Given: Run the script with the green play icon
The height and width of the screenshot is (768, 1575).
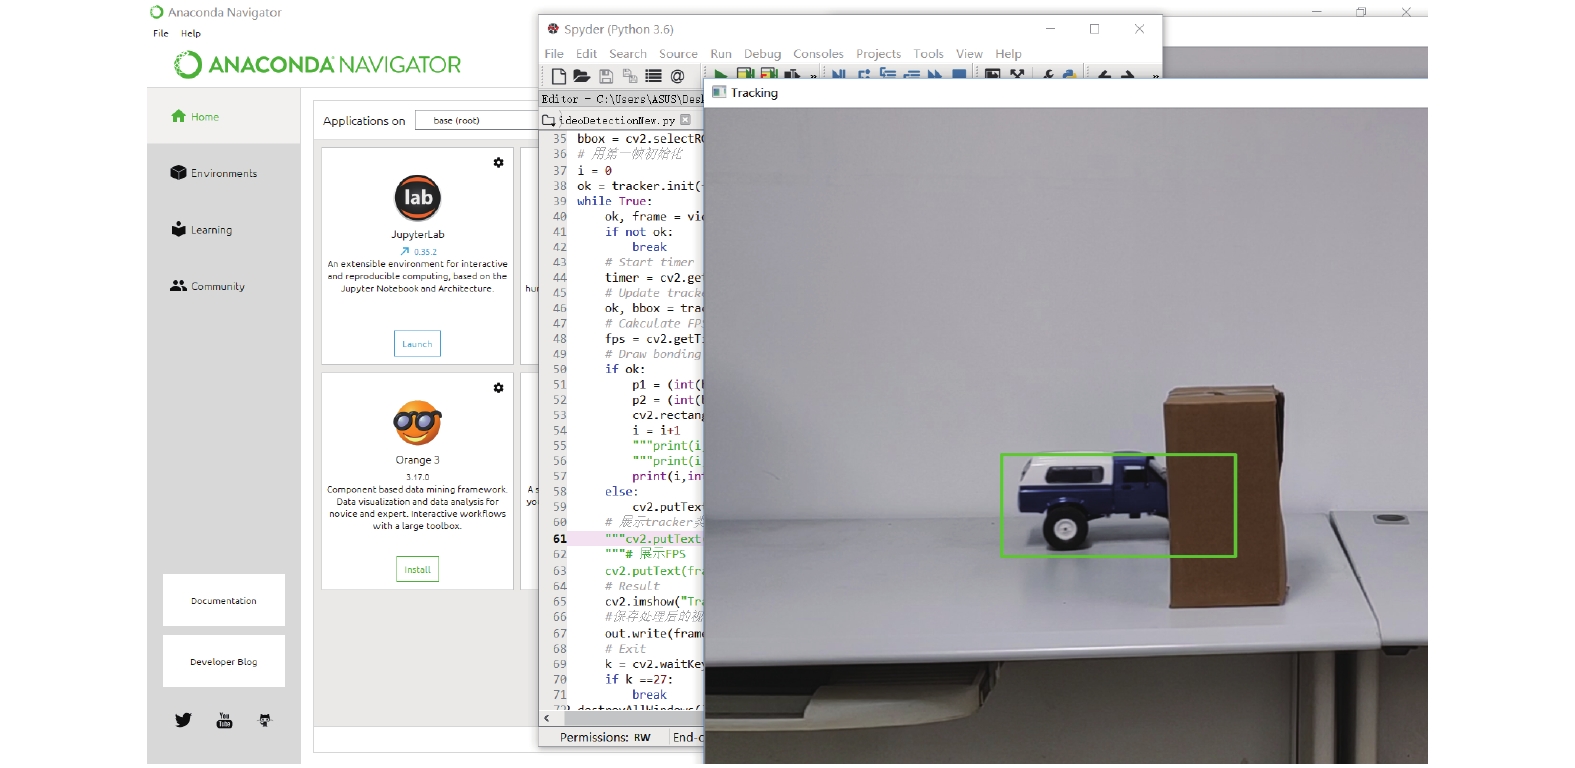Looking at the screenshot, I should 720,76.
